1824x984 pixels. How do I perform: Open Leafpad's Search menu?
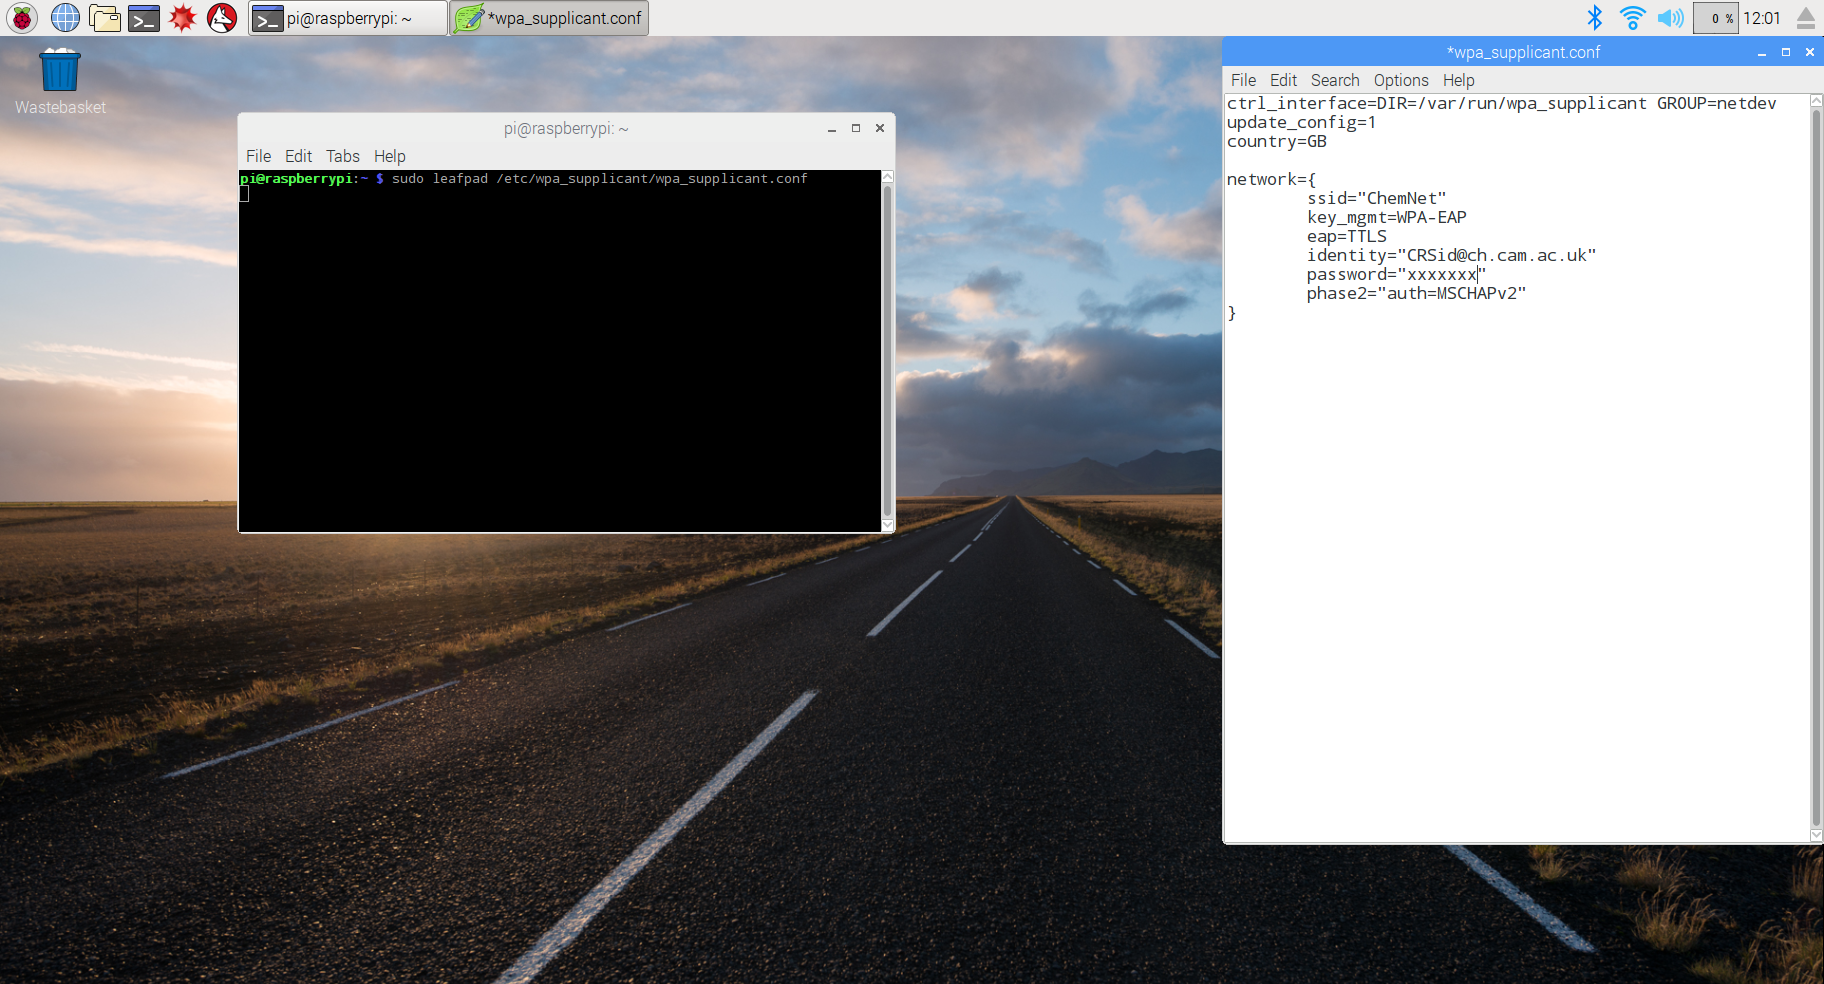pos(1334,80)
